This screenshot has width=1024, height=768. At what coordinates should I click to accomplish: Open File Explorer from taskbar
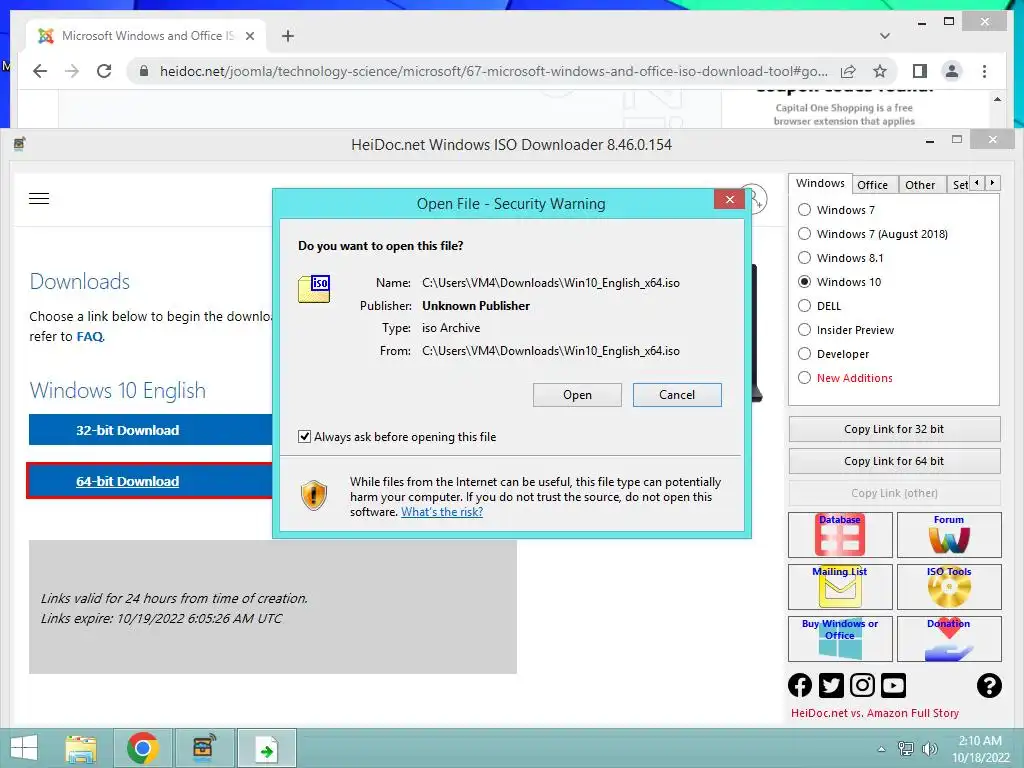(x=81, y=748)
